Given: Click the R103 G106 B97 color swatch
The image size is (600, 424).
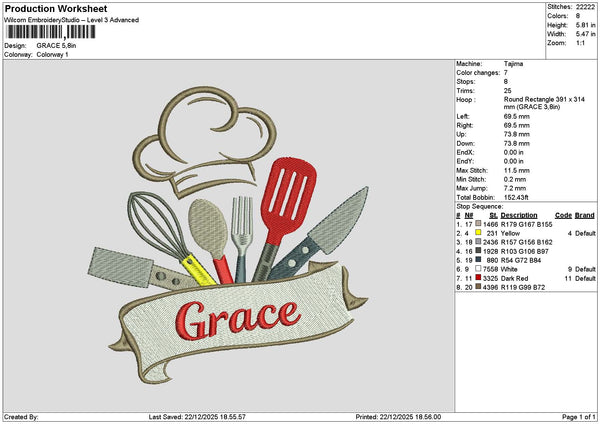Looking at the screenshot, I should (x=478, y=251).
